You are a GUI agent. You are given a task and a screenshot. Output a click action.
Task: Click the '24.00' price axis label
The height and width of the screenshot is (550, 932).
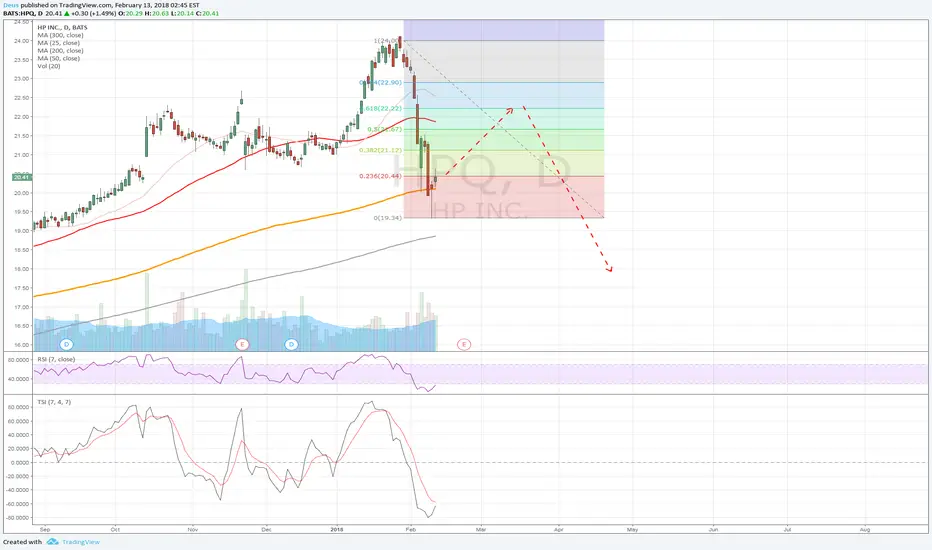coord(22,40)
